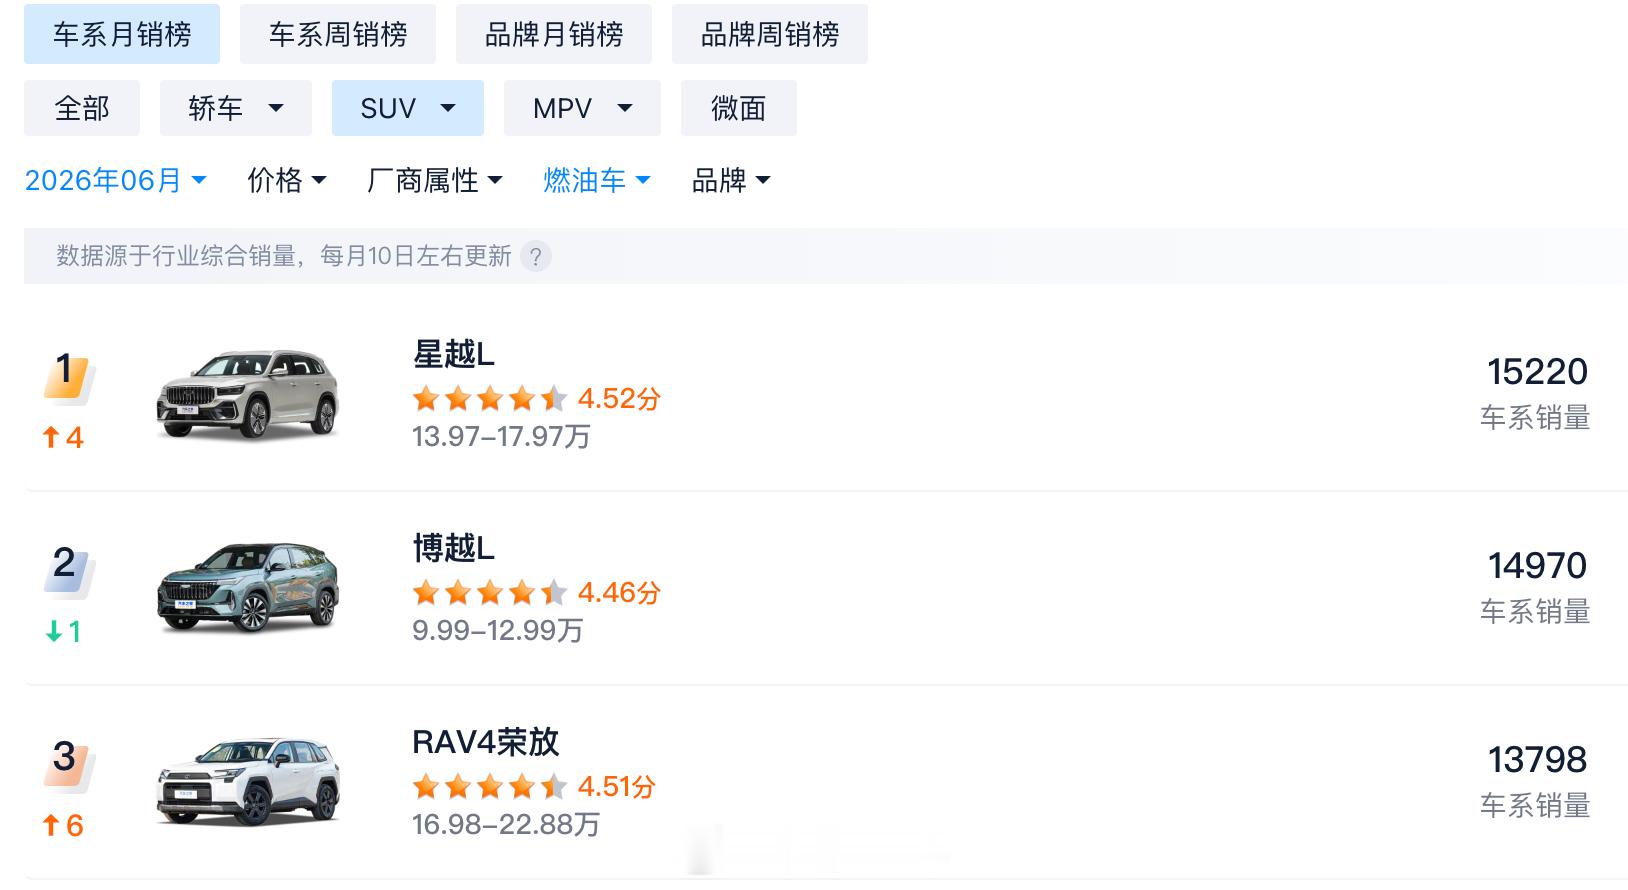Open the 博越L car thumbnail
The width and height of the screenshot is (1628, 890).
click(248, 588)
